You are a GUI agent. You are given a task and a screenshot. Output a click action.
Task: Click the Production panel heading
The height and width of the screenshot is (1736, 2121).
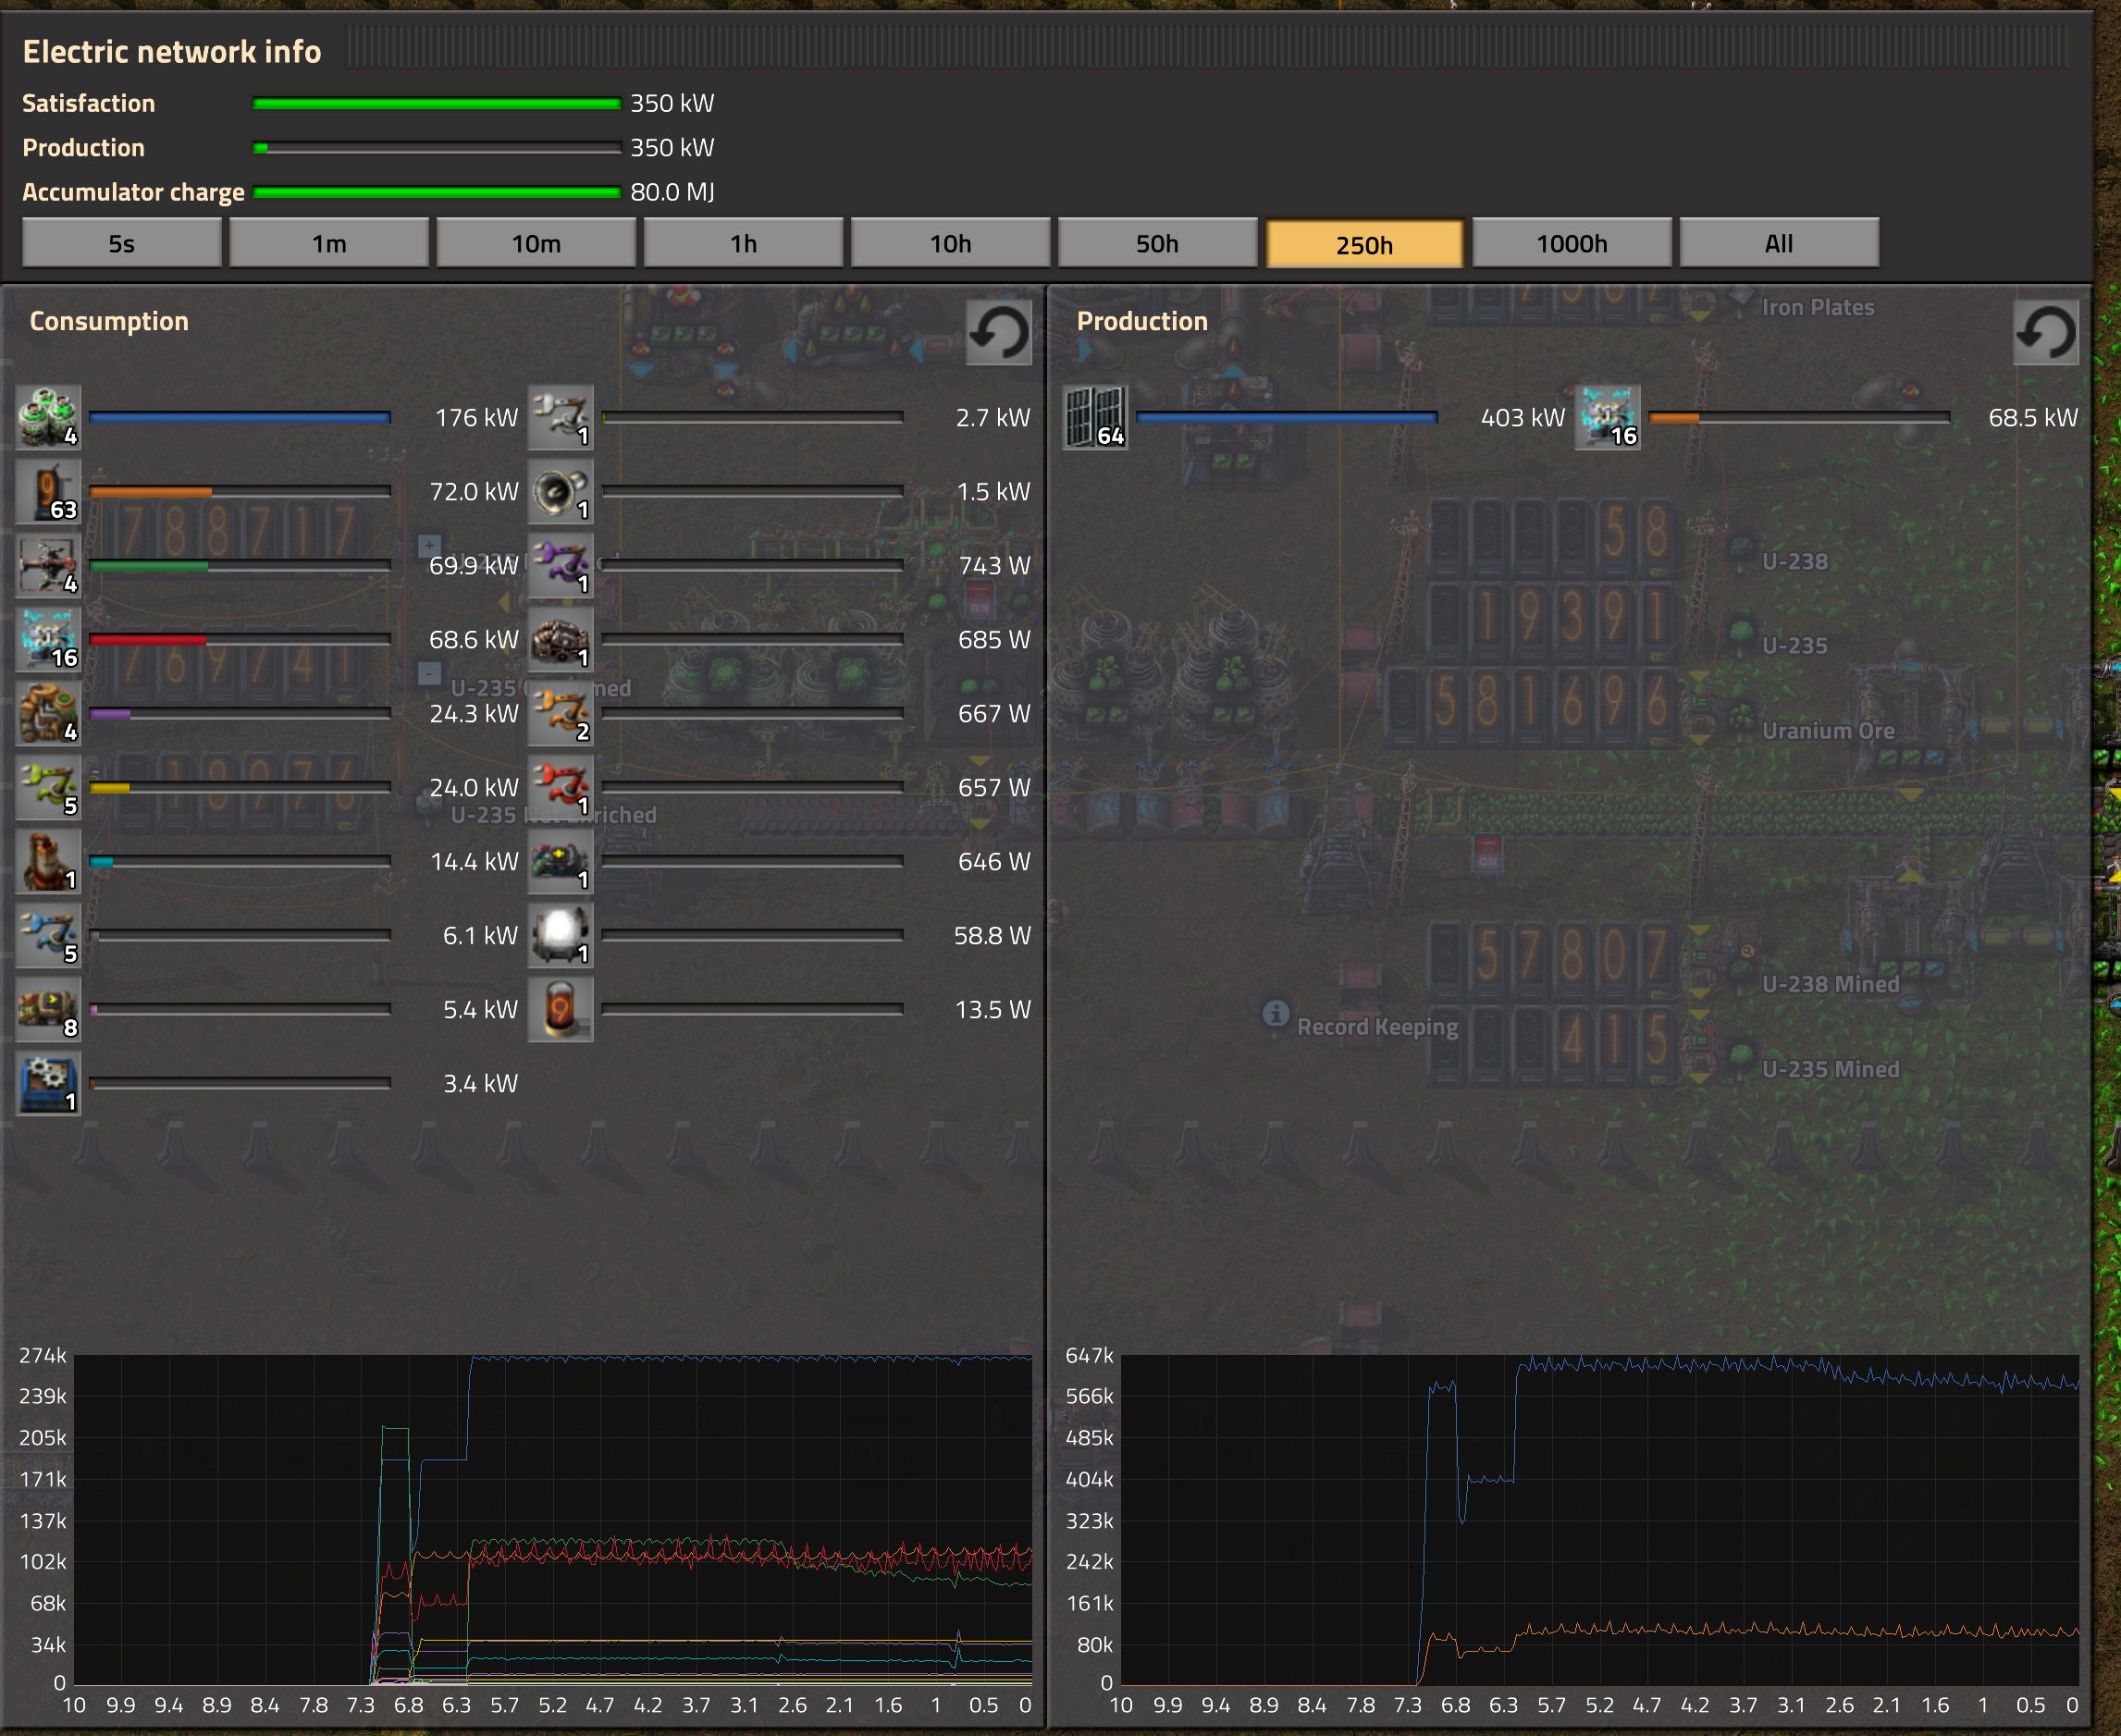click(1142, 321)
